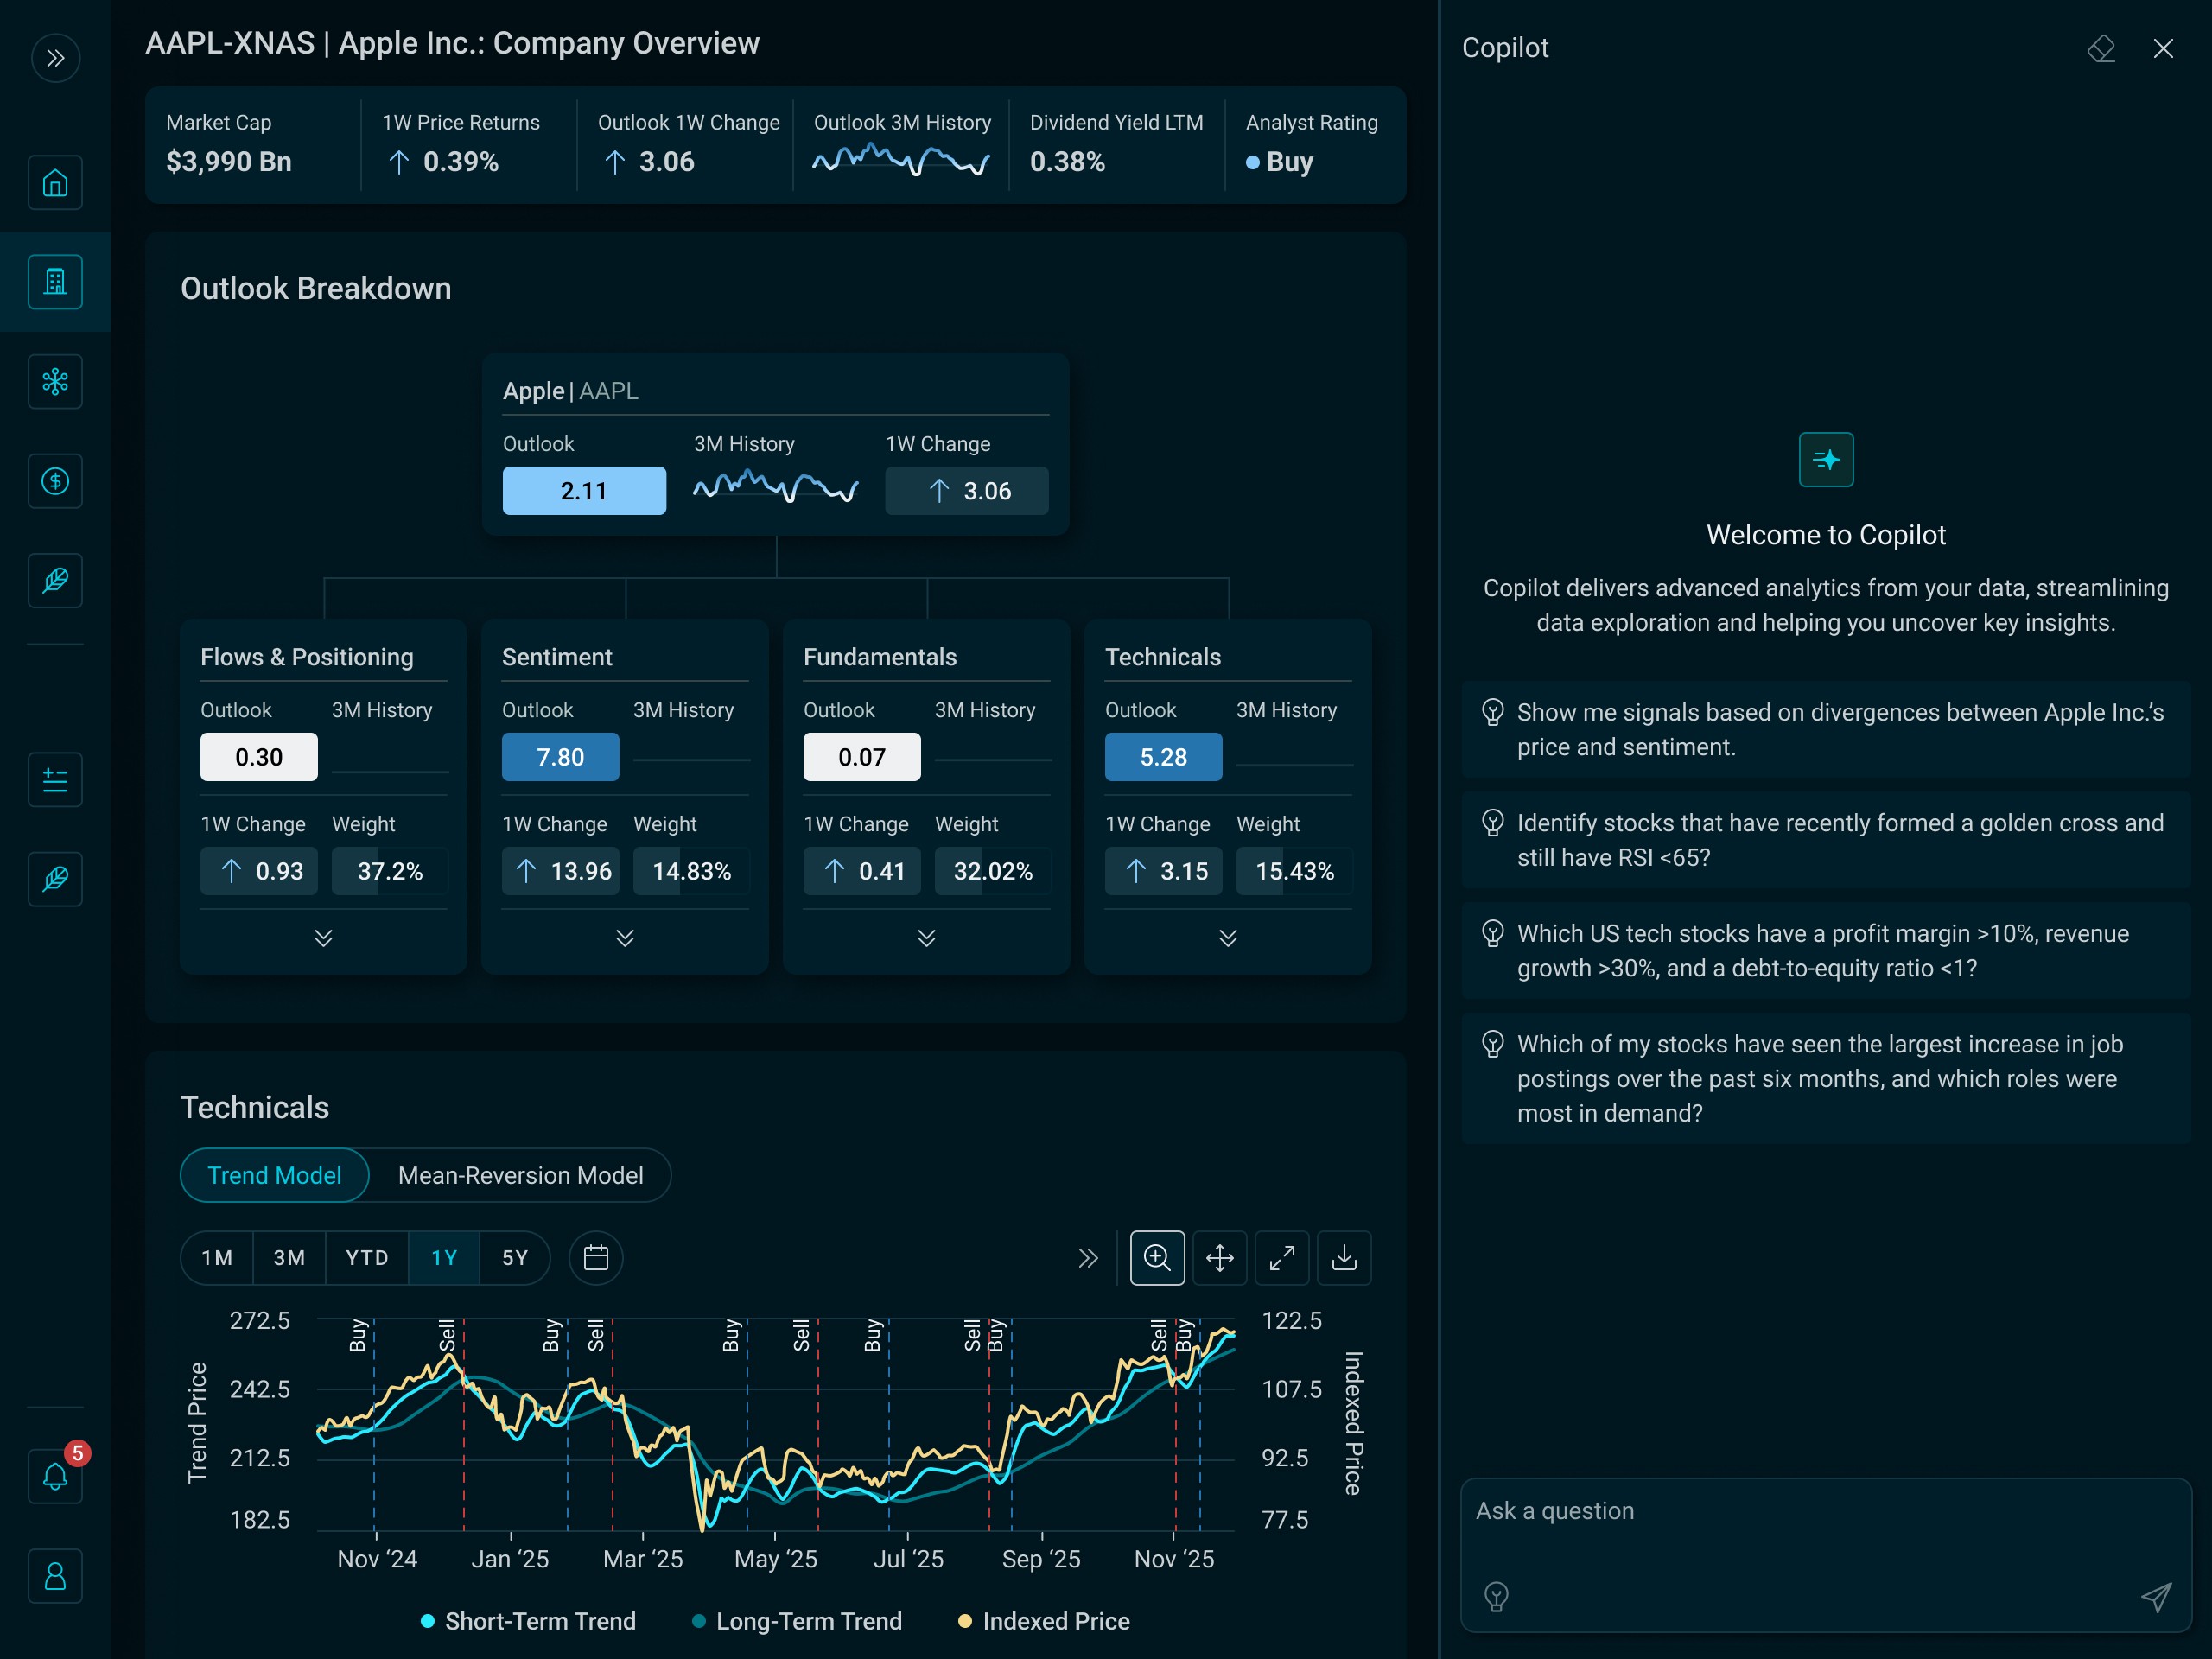Download the Technicals chart
Image resolution: width=2212 pixels, height=1659 pixels.
(1344, 1257)
